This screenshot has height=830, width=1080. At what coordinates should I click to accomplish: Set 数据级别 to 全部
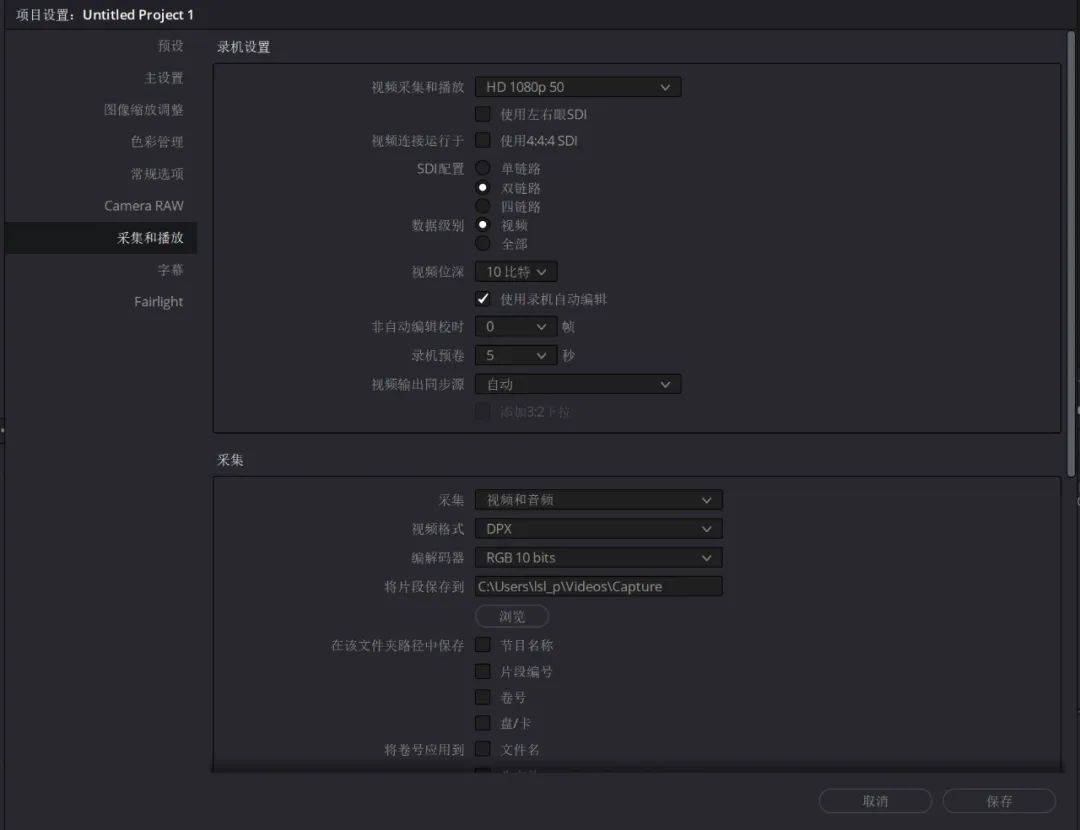pyautogui.click(x=484, y=243)
